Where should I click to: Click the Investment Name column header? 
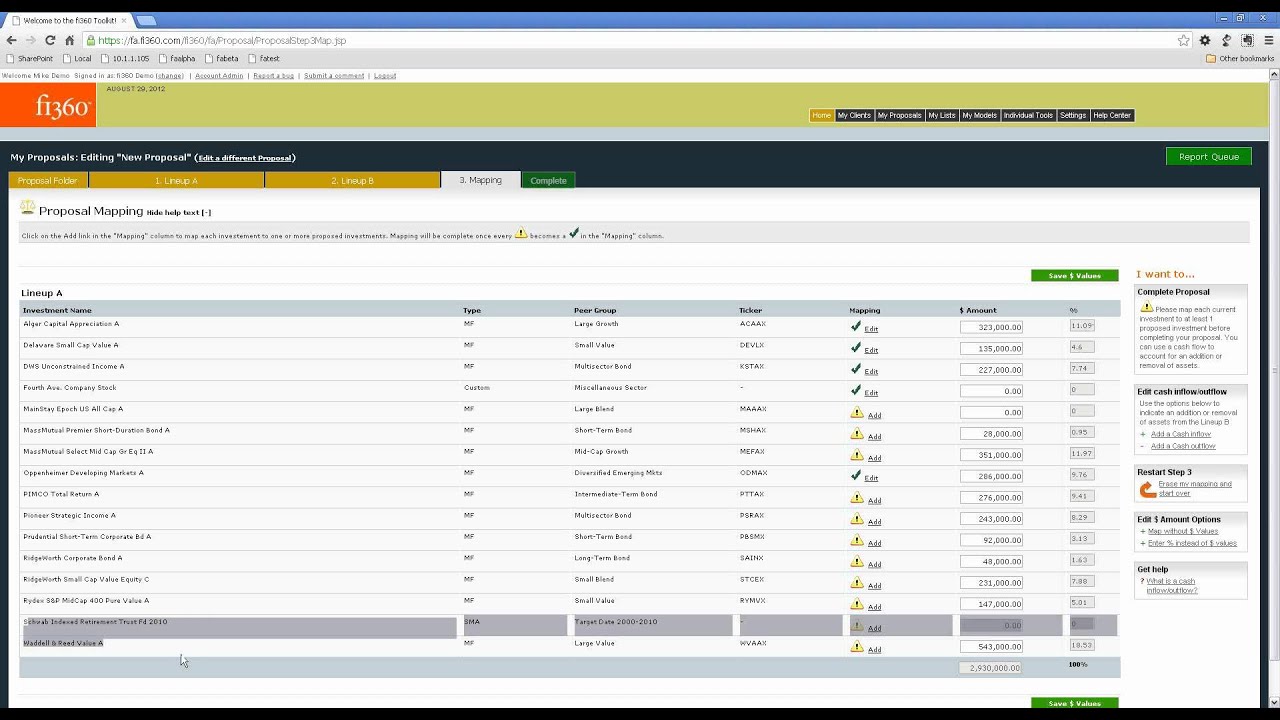tap(57, 310)
